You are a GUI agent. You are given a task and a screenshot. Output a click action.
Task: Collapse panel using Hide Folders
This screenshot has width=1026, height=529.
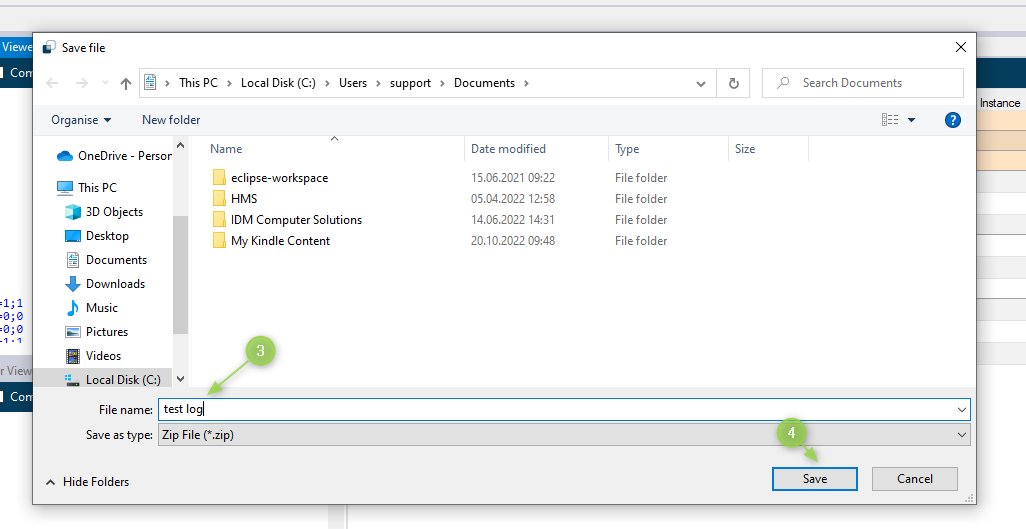tap(88, 482)
